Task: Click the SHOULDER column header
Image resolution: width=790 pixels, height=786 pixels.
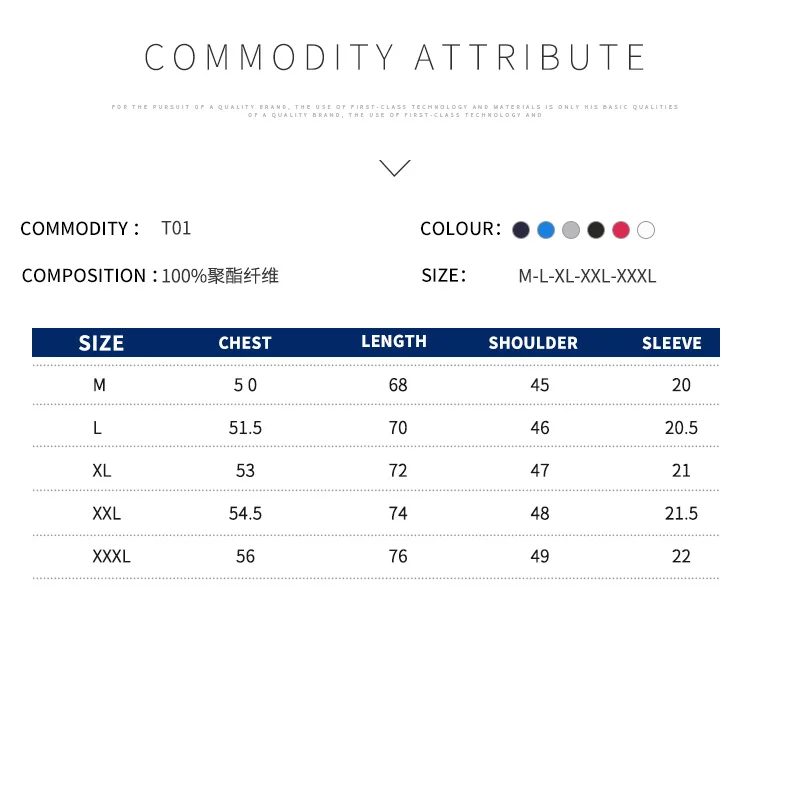Action: pos(533,343)
